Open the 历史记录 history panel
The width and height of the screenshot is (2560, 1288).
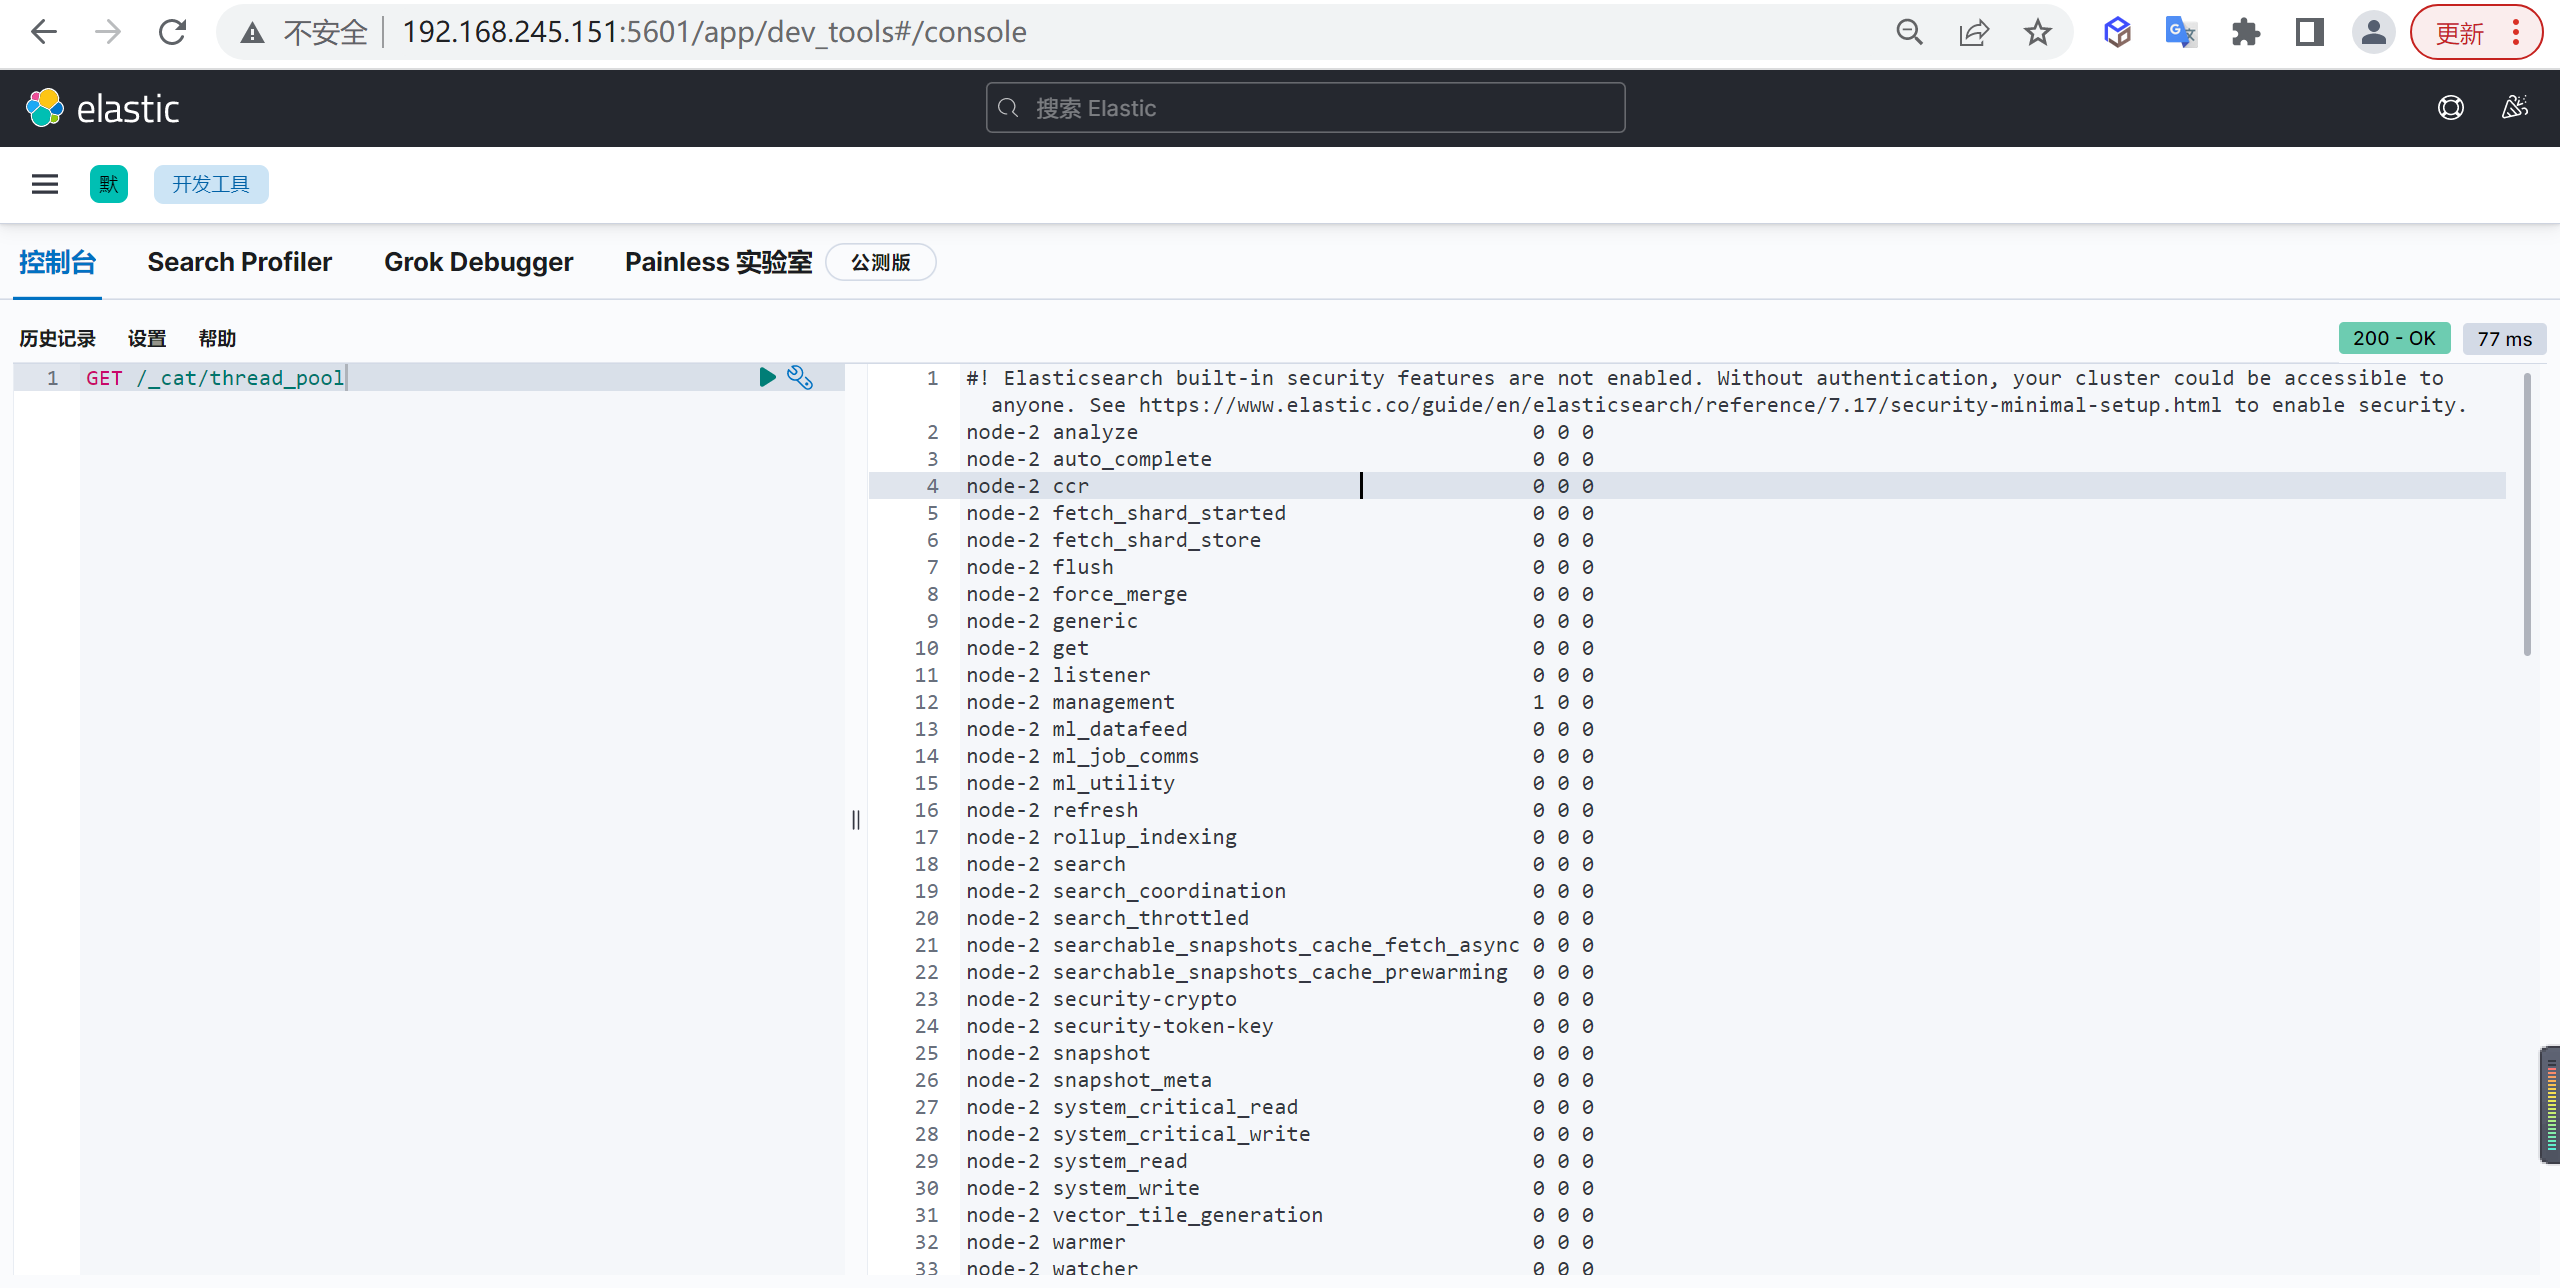pos(57,339)
